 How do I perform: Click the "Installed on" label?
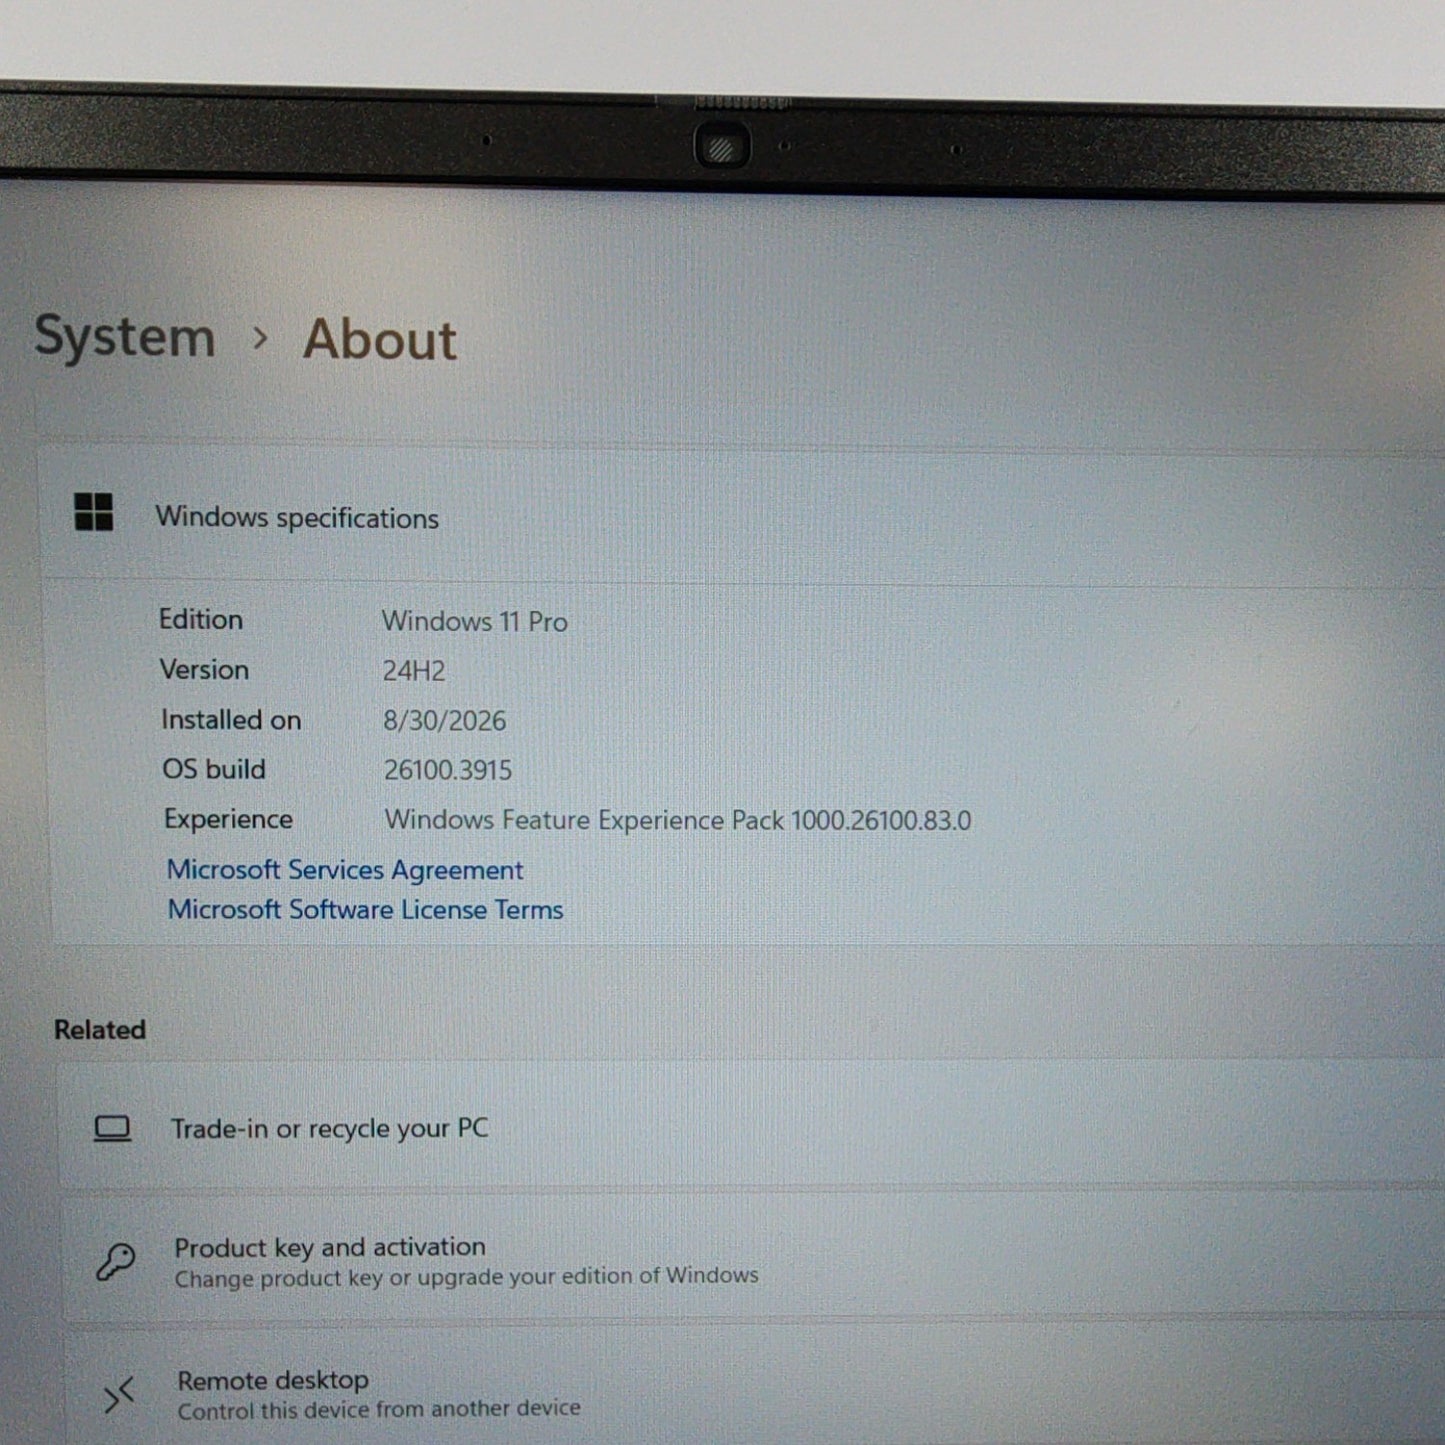(231, 719)
